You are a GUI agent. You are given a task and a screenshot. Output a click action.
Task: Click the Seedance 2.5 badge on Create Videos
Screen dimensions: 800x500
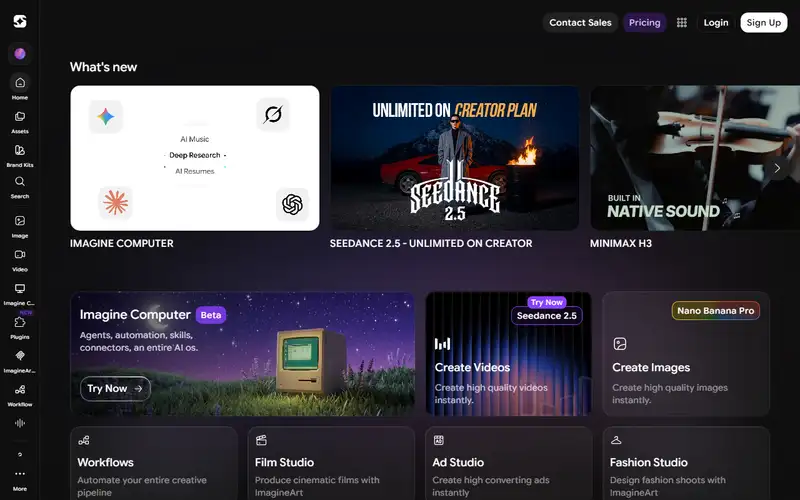546,316
